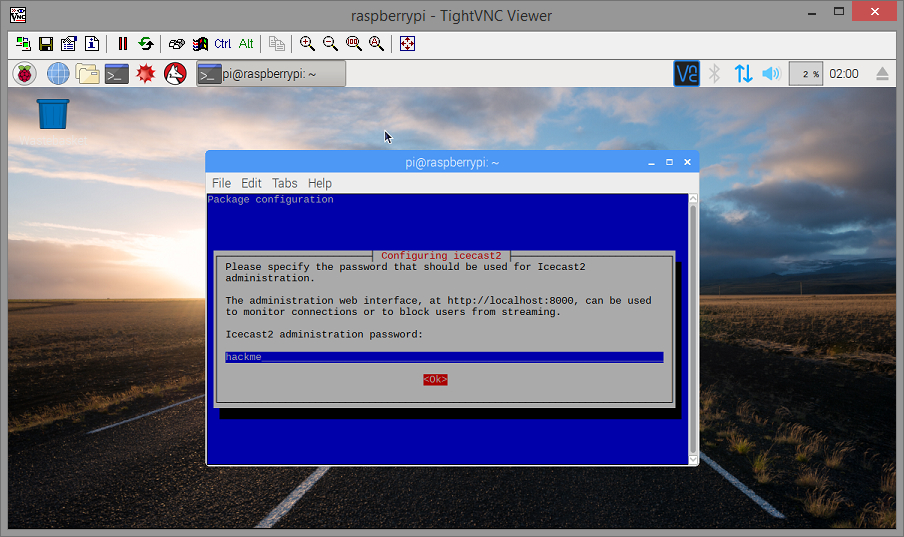Toggle the Alt key toolbar button
The image size is (904, 537).
(246, 44)
